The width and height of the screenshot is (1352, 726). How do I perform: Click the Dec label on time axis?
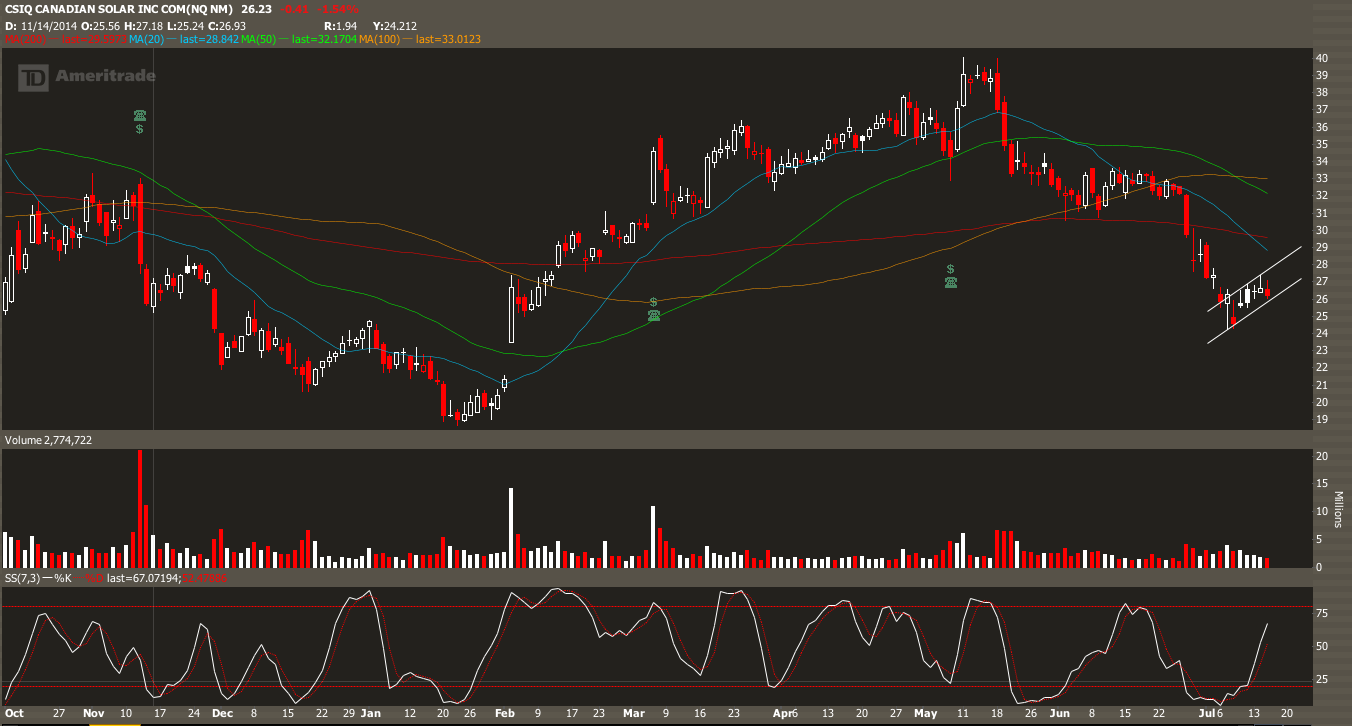(222, 715)
